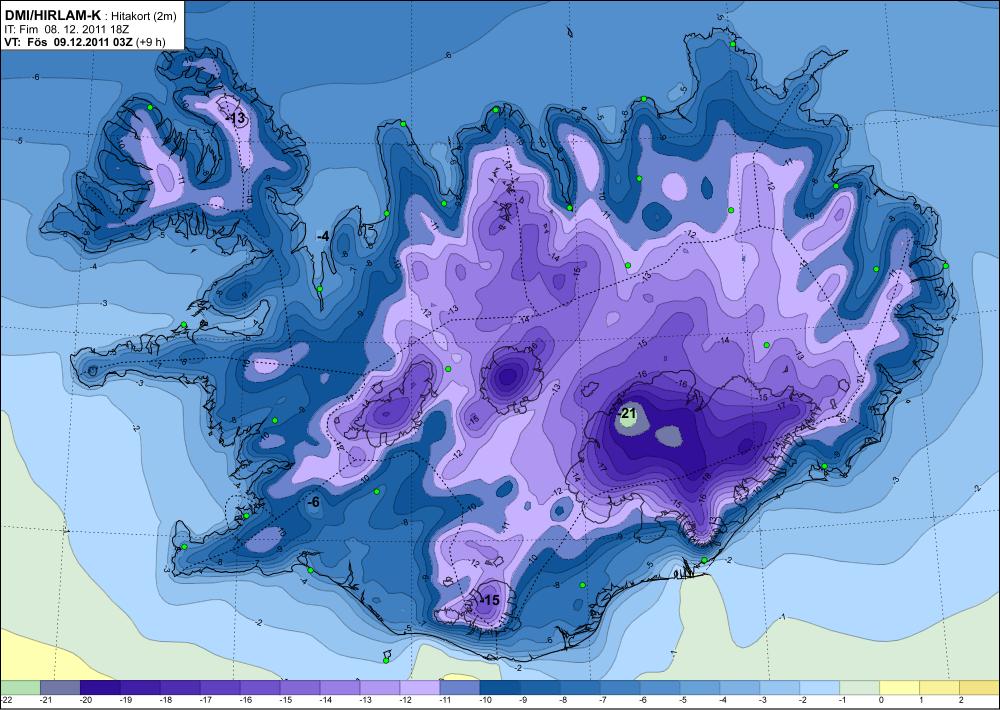Click the pale green -22 swatch in the legend
1000x710 pixels.
(20, 687)
